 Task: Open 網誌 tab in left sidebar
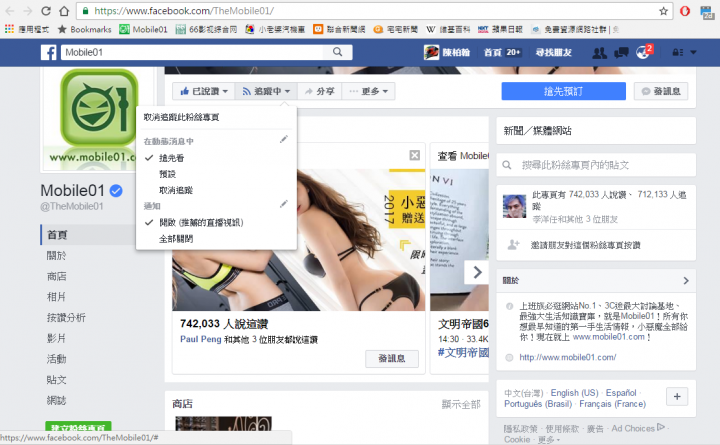pyautogui.click(x=56, y=400)
